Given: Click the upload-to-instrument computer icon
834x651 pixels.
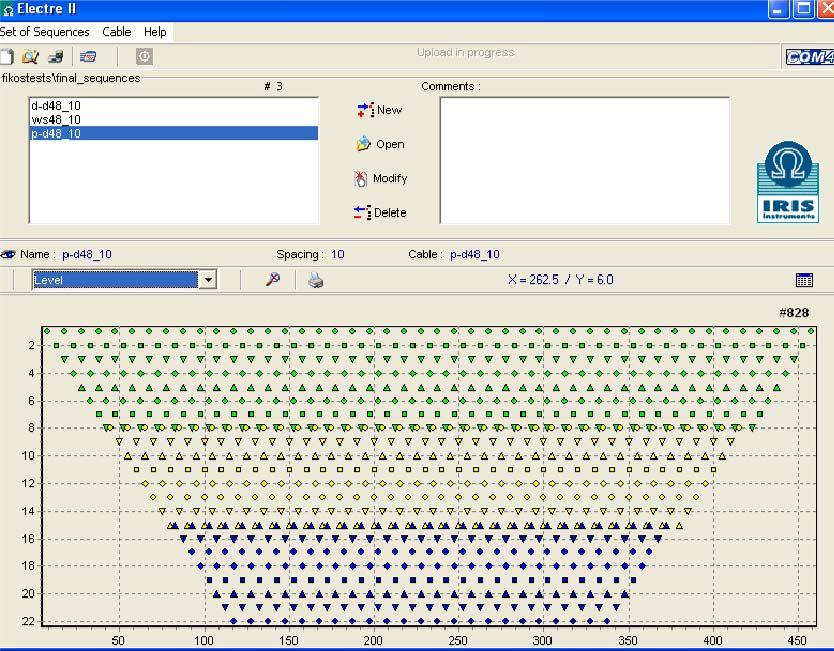Looking at the screenshot, I should (x=55, y=56).
